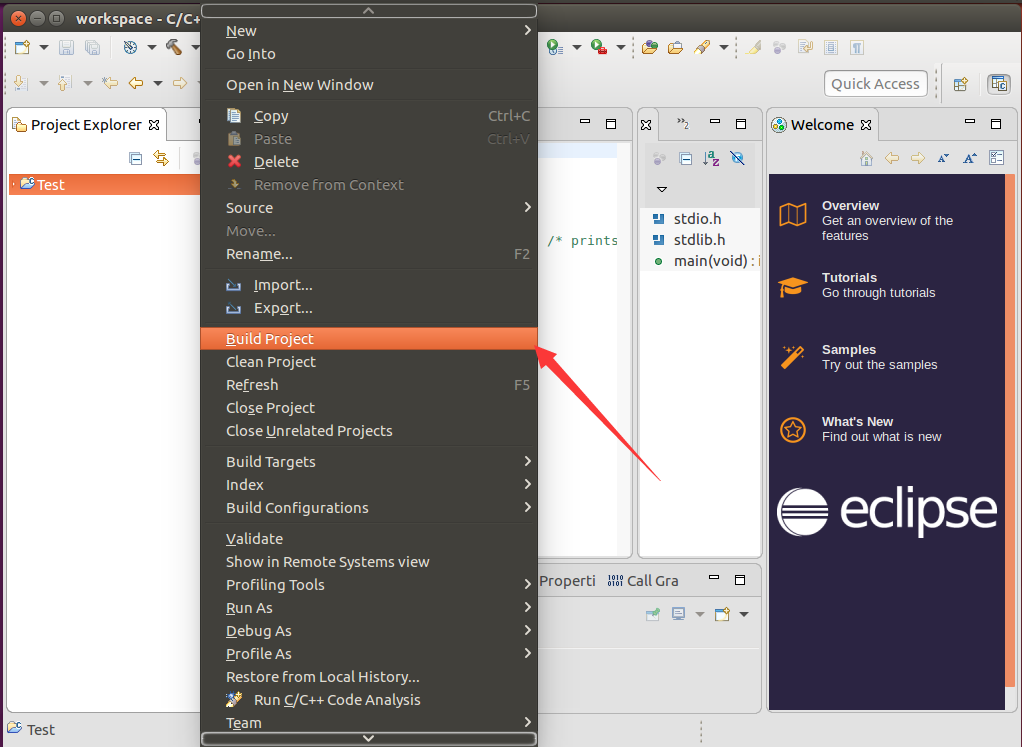Click the Run toolbar icon
Image resolution: width=1023 pixels, height=749 pixels.
(554, 47)
